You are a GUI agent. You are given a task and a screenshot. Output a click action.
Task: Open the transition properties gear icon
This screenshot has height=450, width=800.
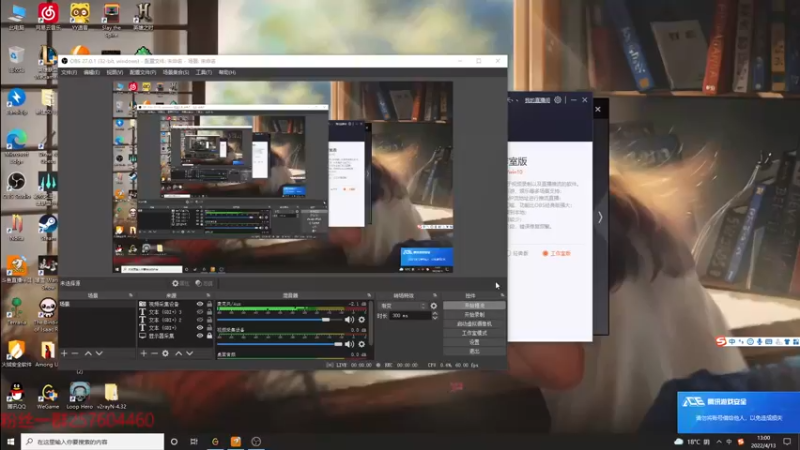[434, 306]
